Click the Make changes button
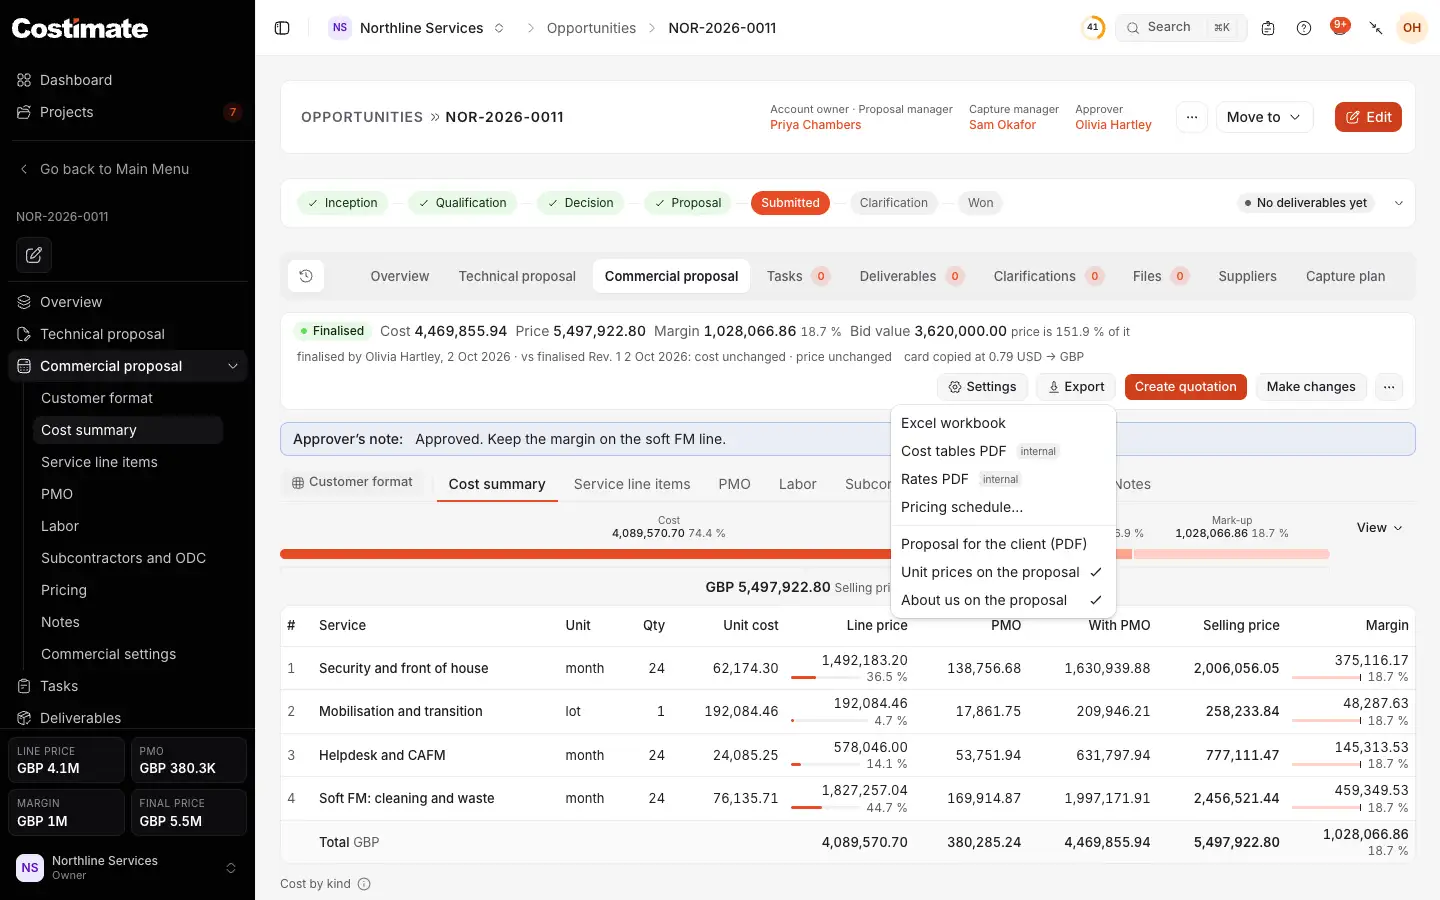This screenshot has width=1440, height=900. point(1311,387)
